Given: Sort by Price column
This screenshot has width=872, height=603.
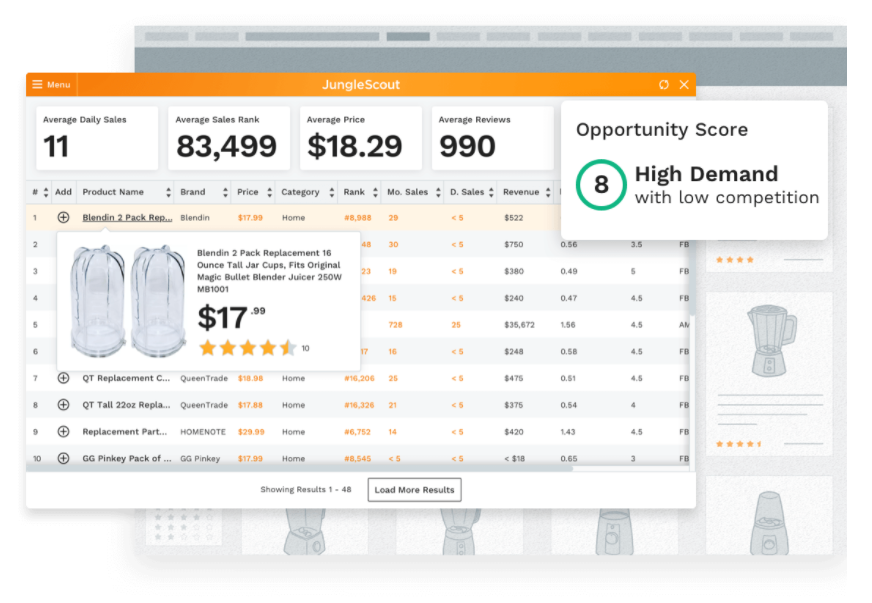Looking at the screenshot, I should tap(269, 192).
